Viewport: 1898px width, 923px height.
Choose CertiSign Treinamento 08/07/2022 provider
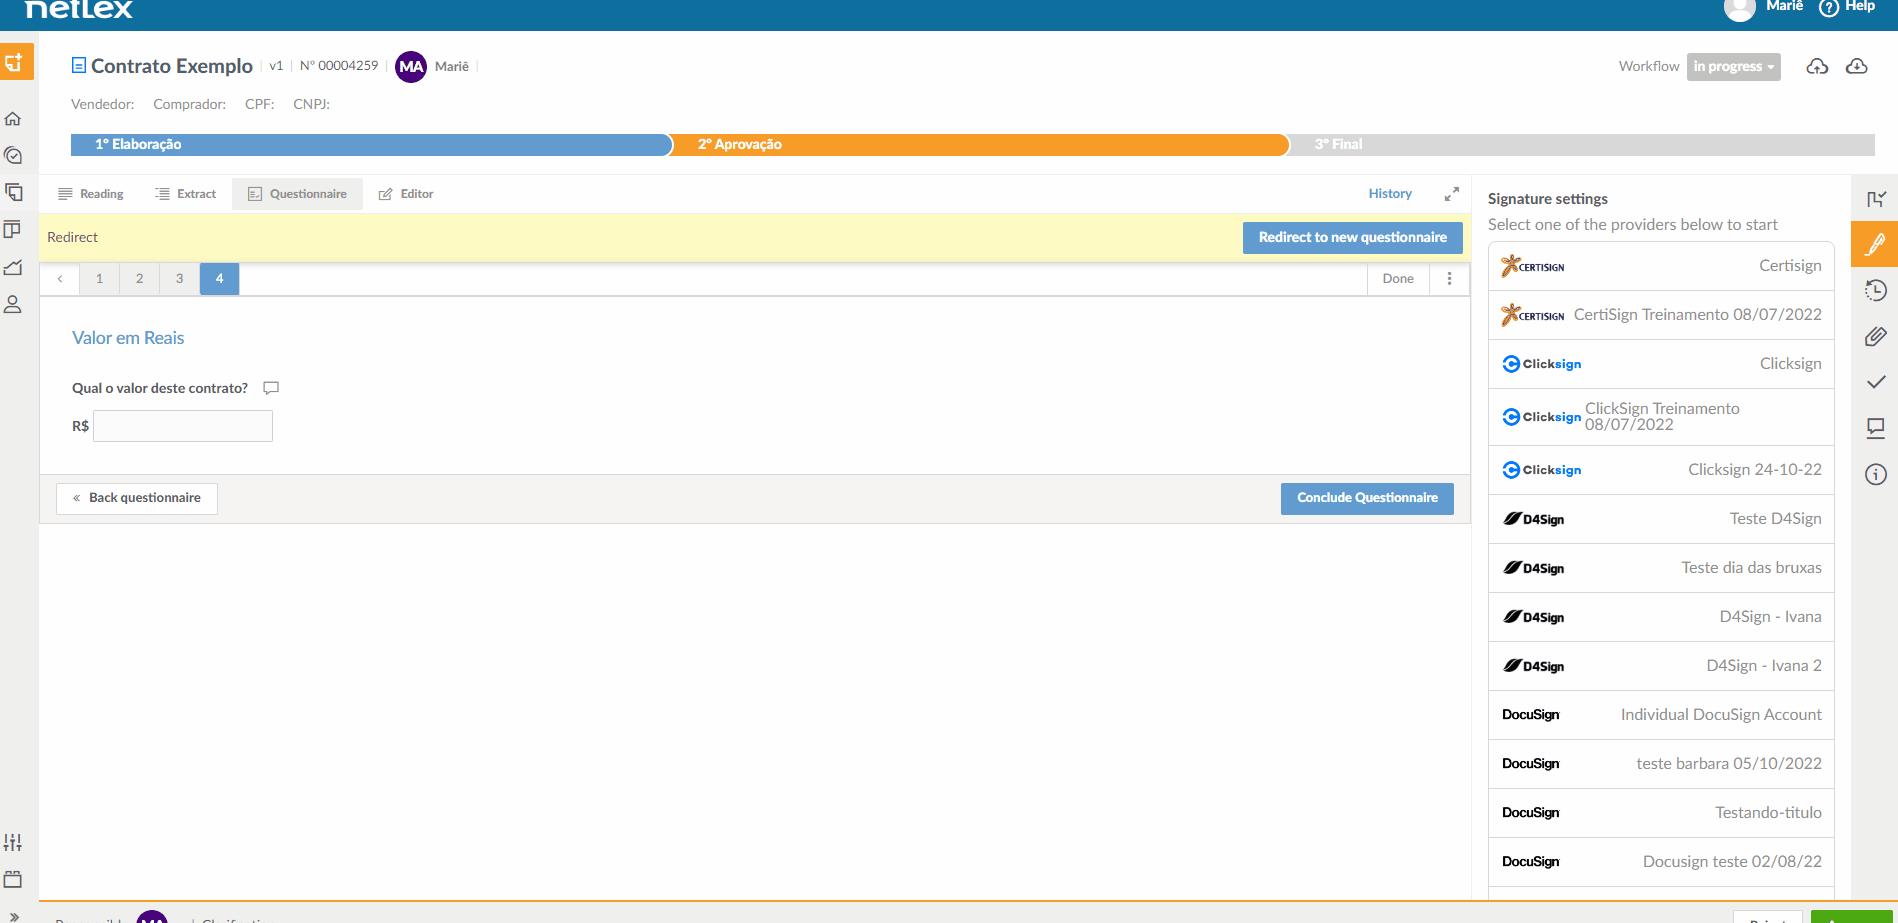[1661, 315]
